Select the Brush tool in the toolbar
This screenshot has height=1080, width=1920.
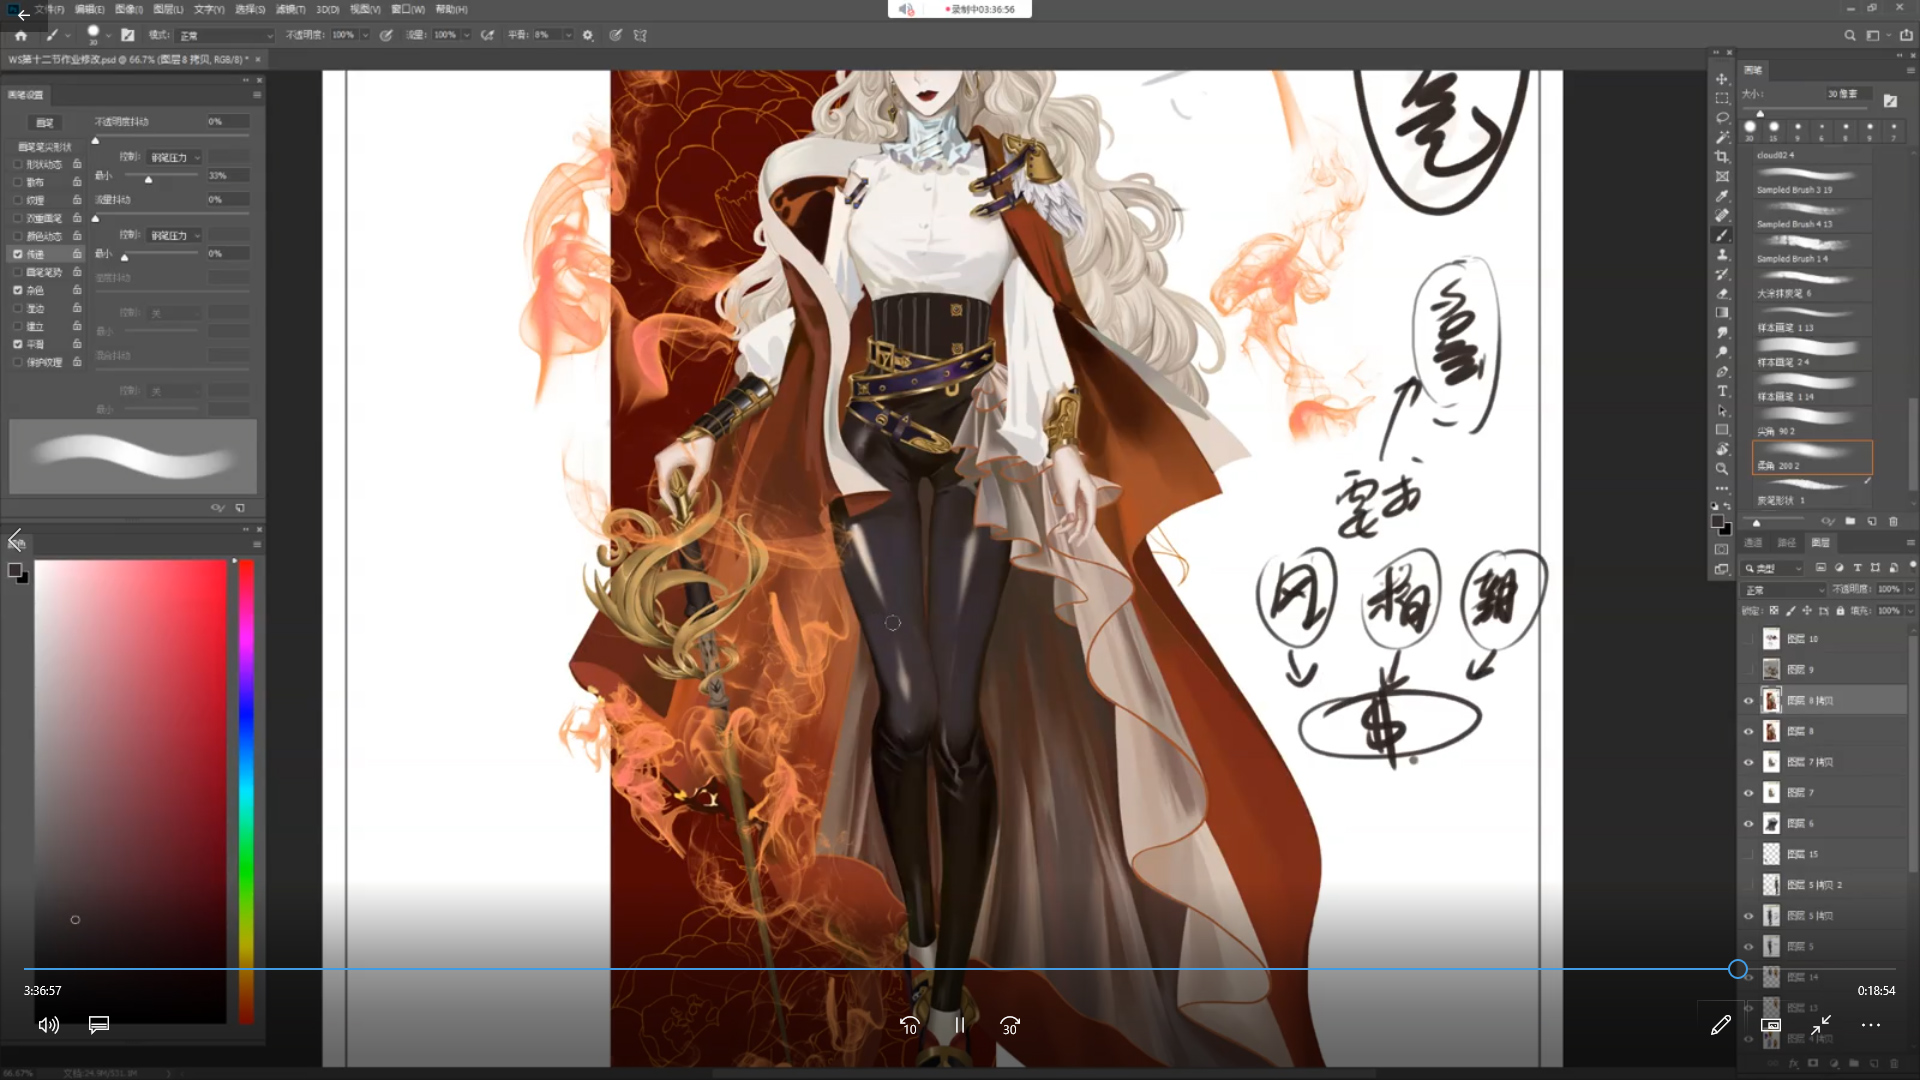point(1722,235)
